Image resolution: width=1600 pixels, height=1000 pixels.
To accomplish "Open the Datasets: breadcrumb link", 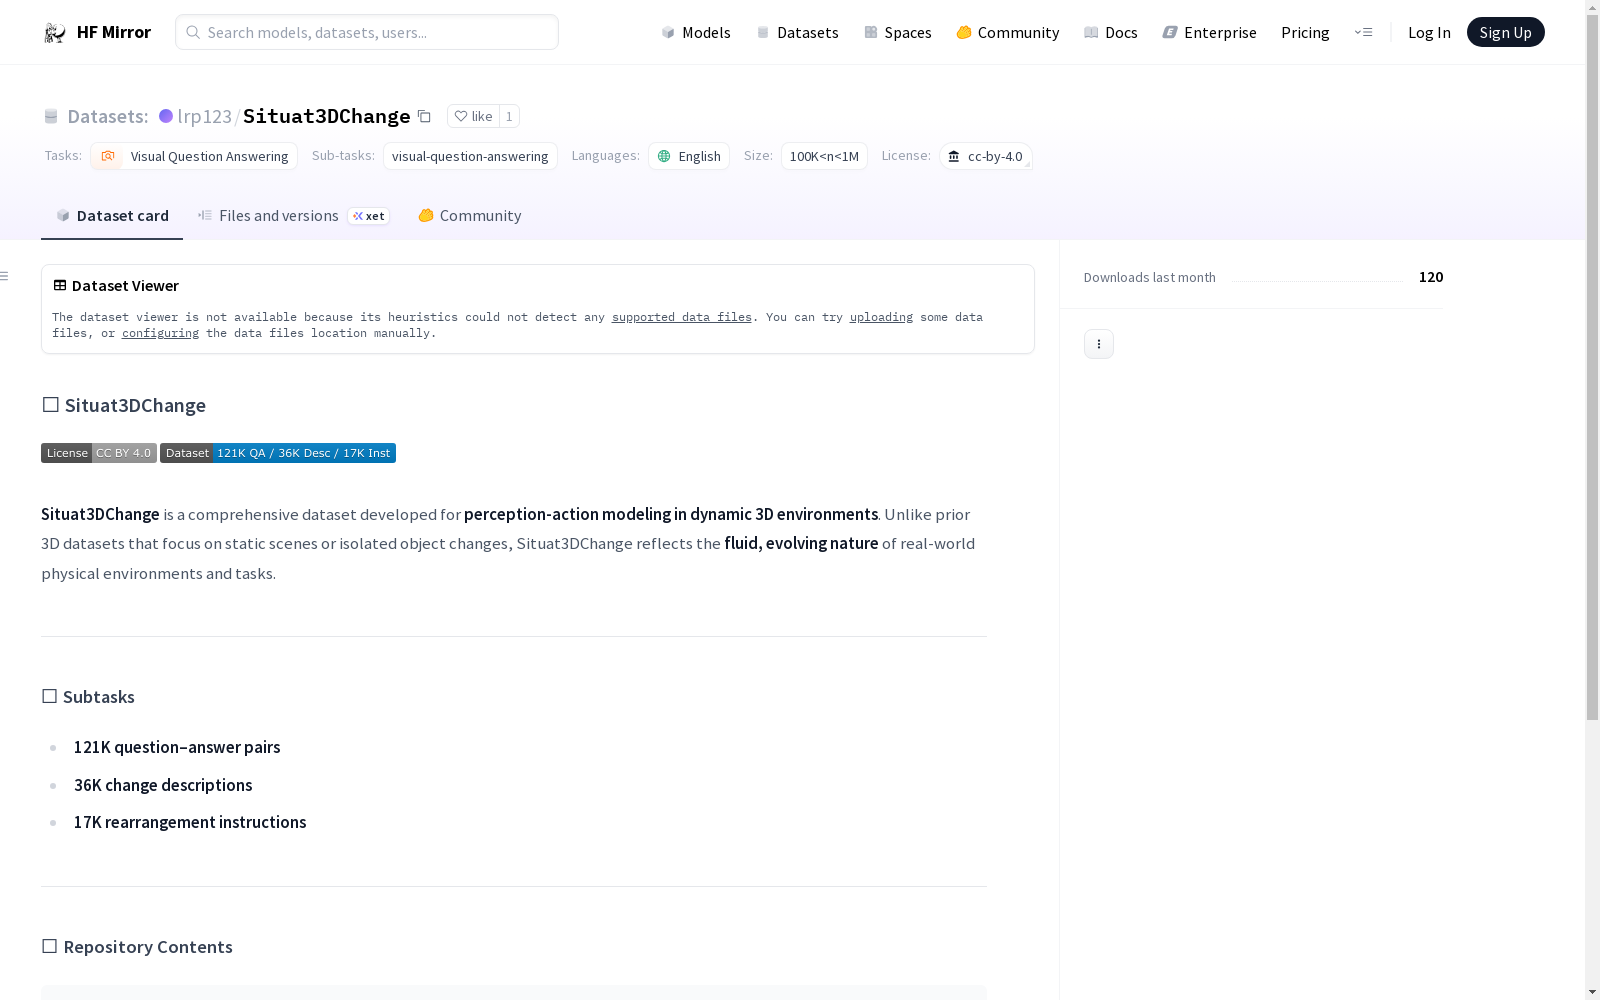I will [x=107, y=116].
